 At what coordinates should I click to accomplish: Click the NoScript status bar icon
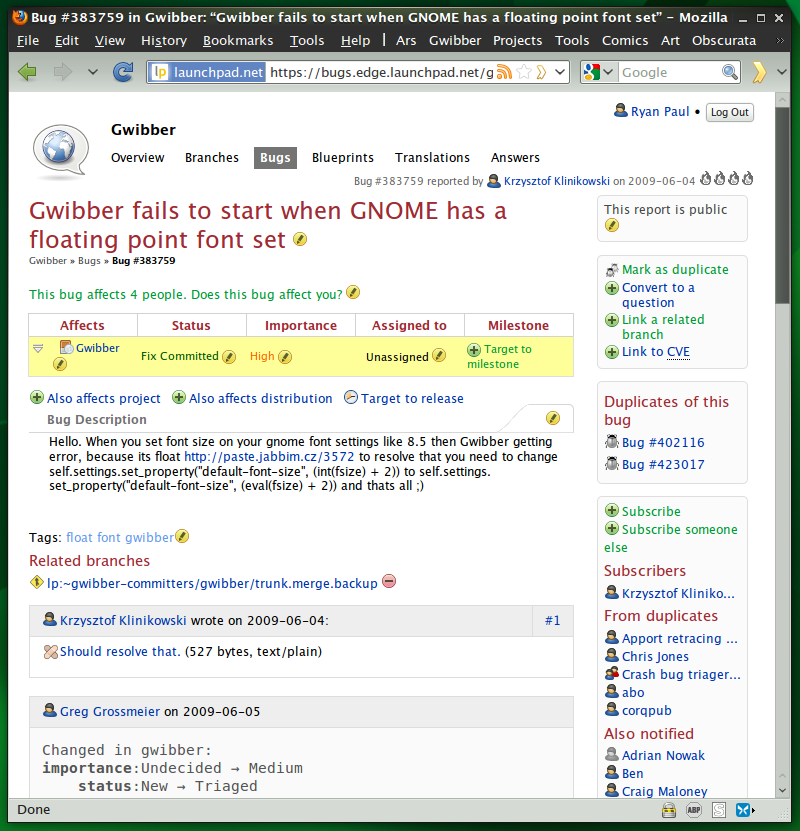click(719, 810)
